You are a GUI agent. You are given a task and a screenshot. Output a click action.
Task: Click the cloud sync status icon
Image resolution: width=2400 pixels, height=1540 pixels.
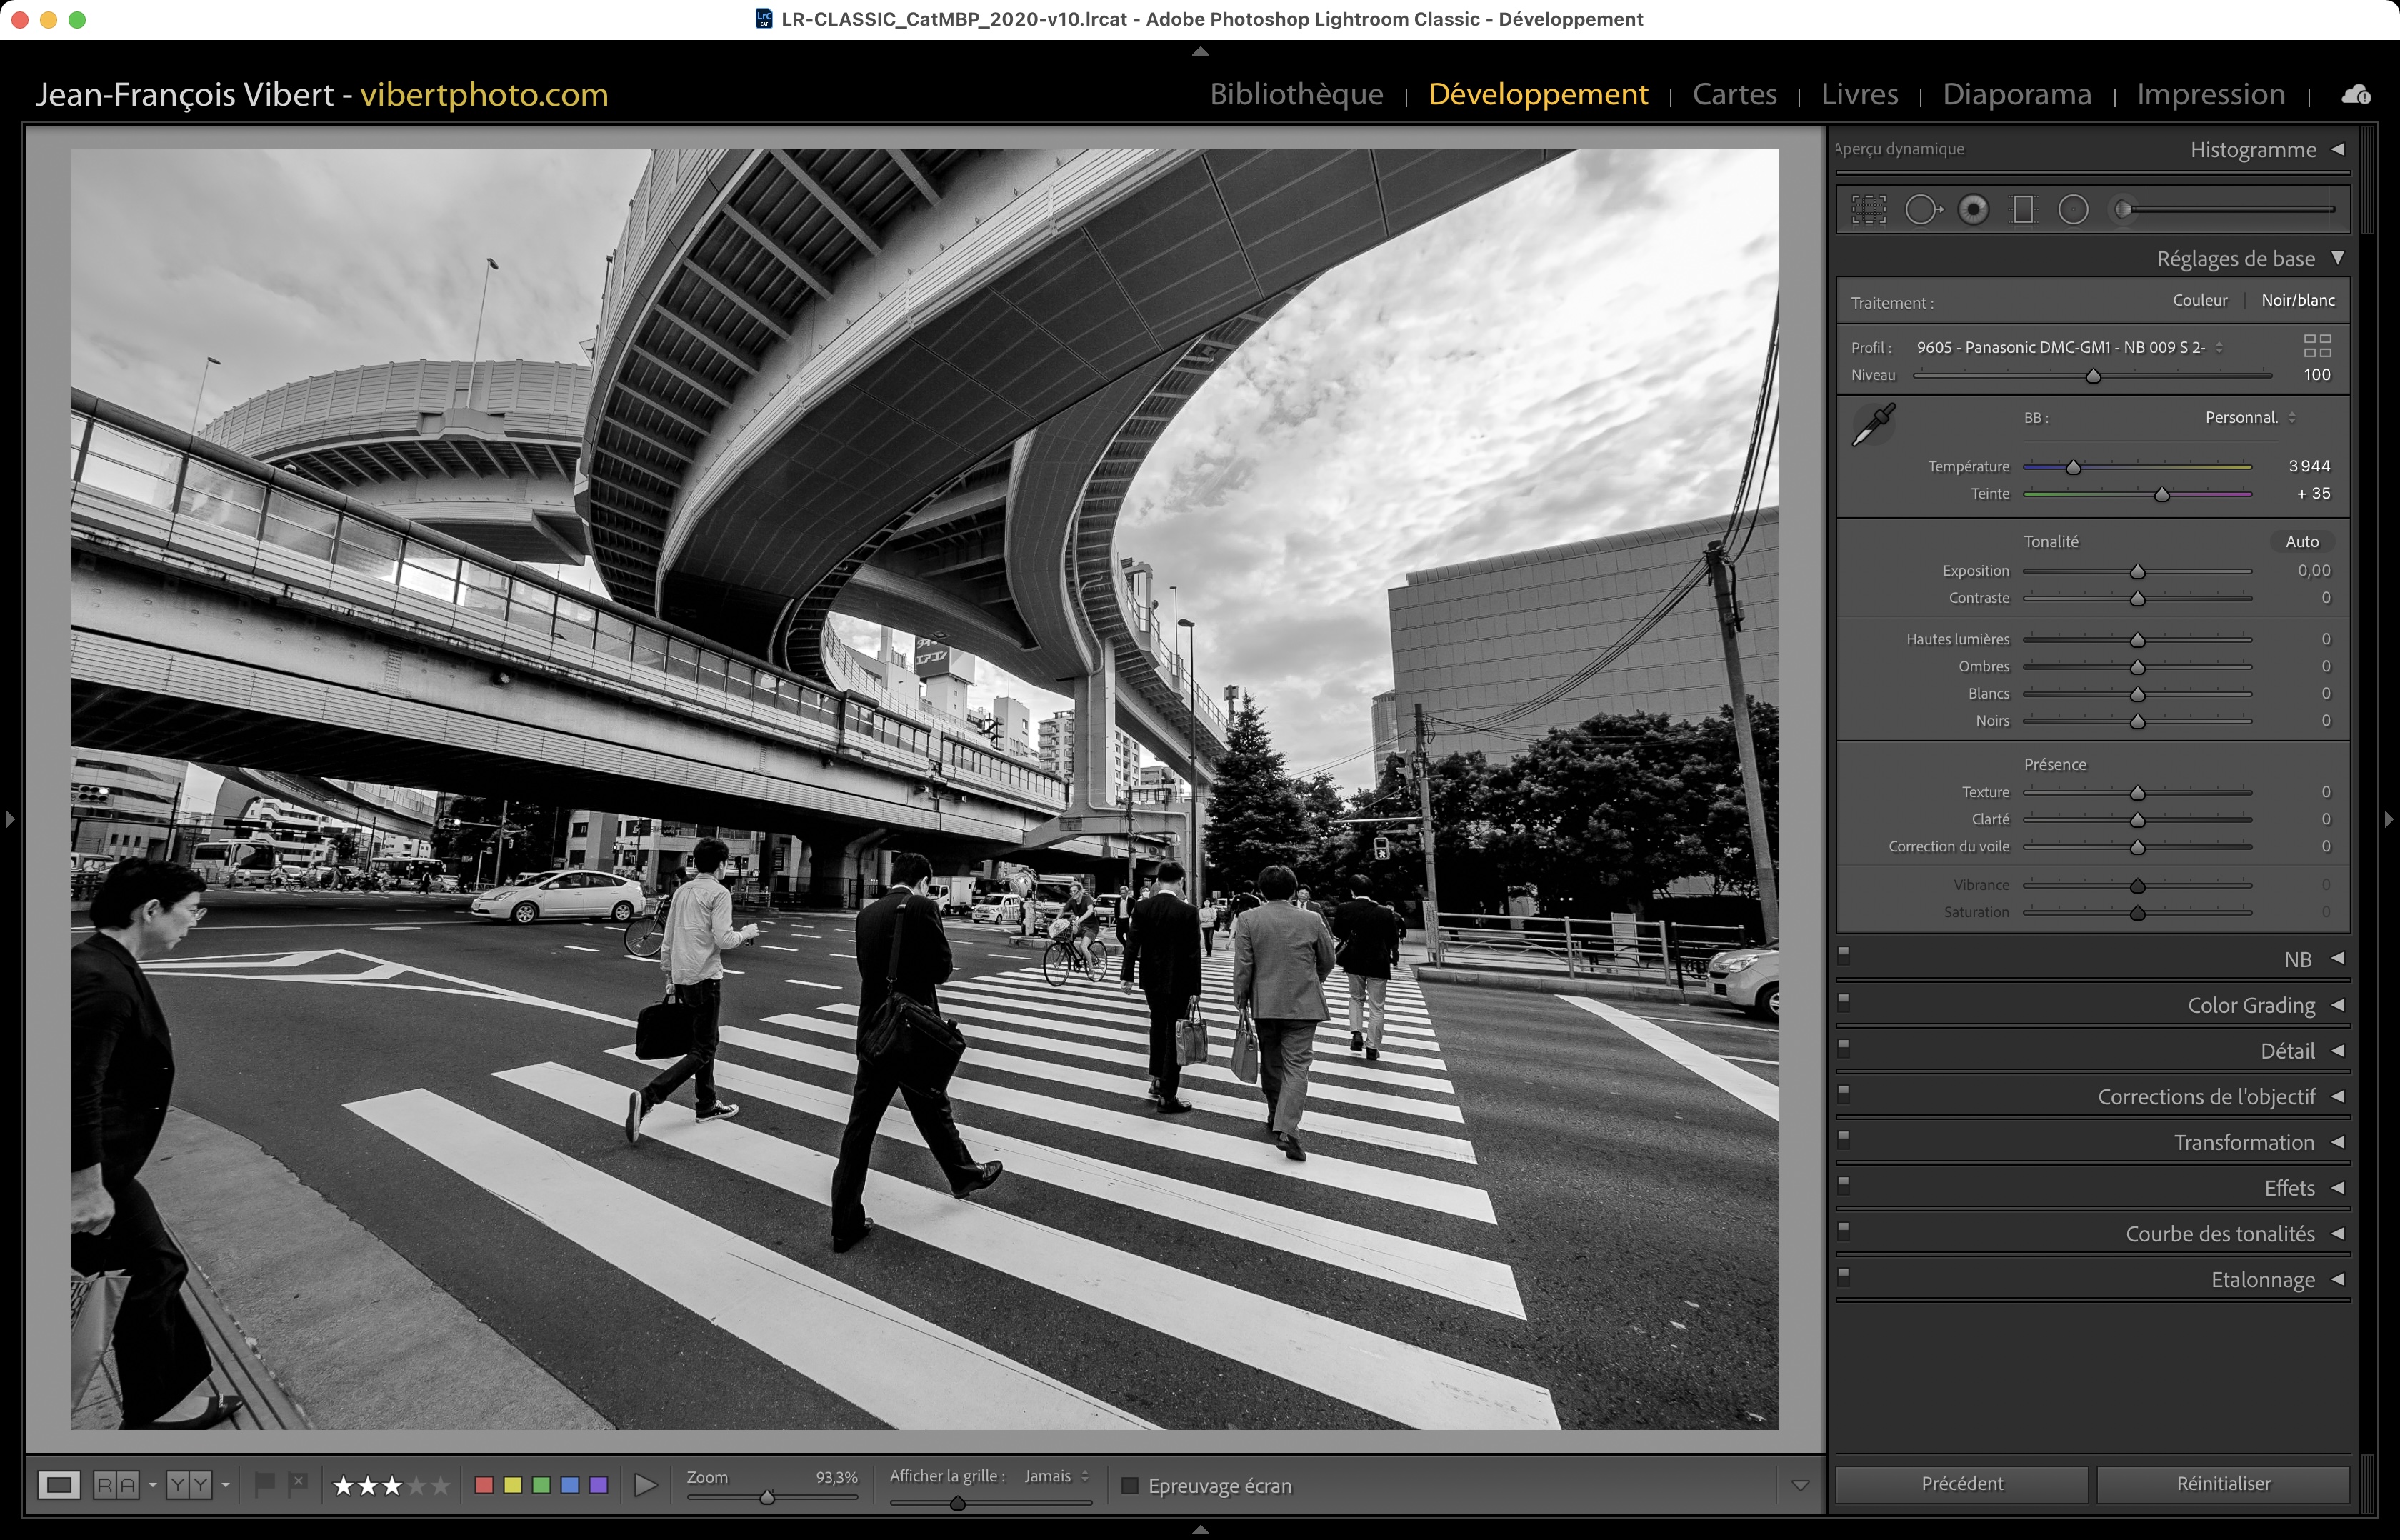pos(2356,95)
